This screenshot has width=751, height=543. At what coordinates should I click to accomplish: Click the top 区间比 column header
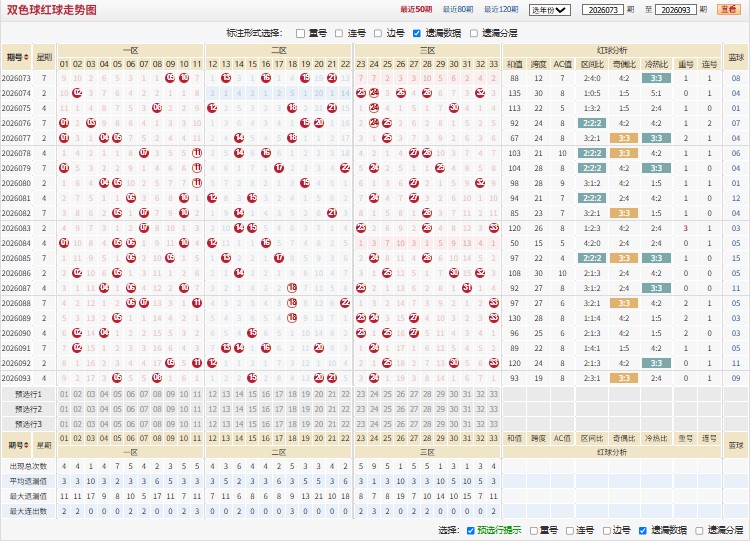click(x=592, y=64)
